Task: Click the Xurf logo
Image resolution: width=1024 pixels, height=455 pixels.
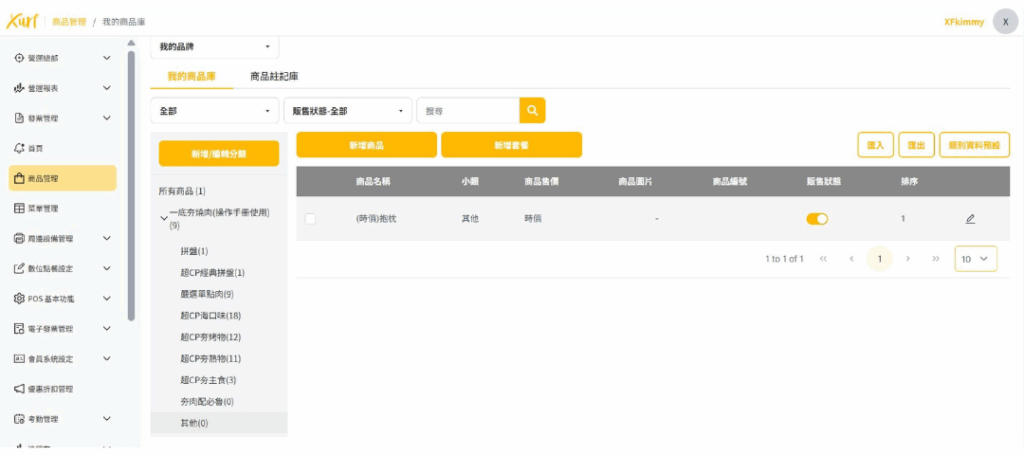Action: [x=21, y=21]
